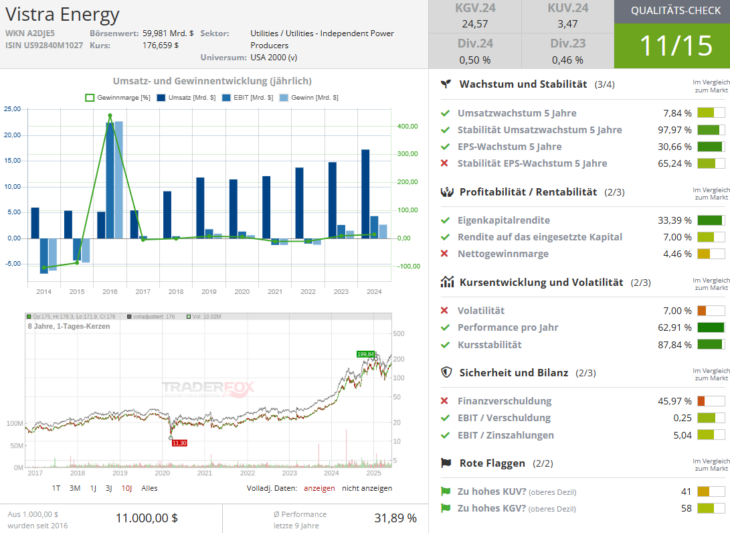Click red cross beside Finanzverschuldung

tap(444, 401)
